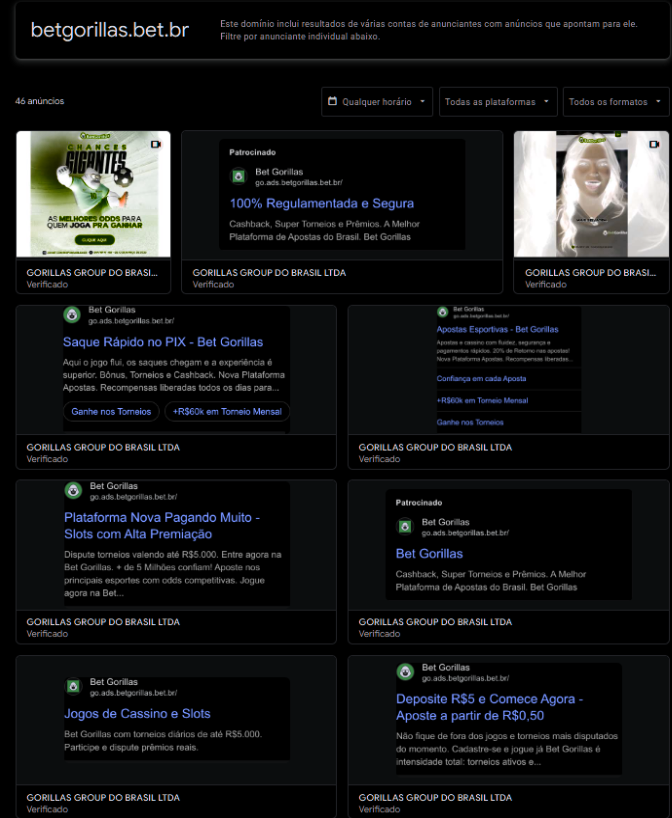
Task: Click Bet Gorillas logo in 'Jogos de Cassino e Slots' ad
Action: click(73, 687)
